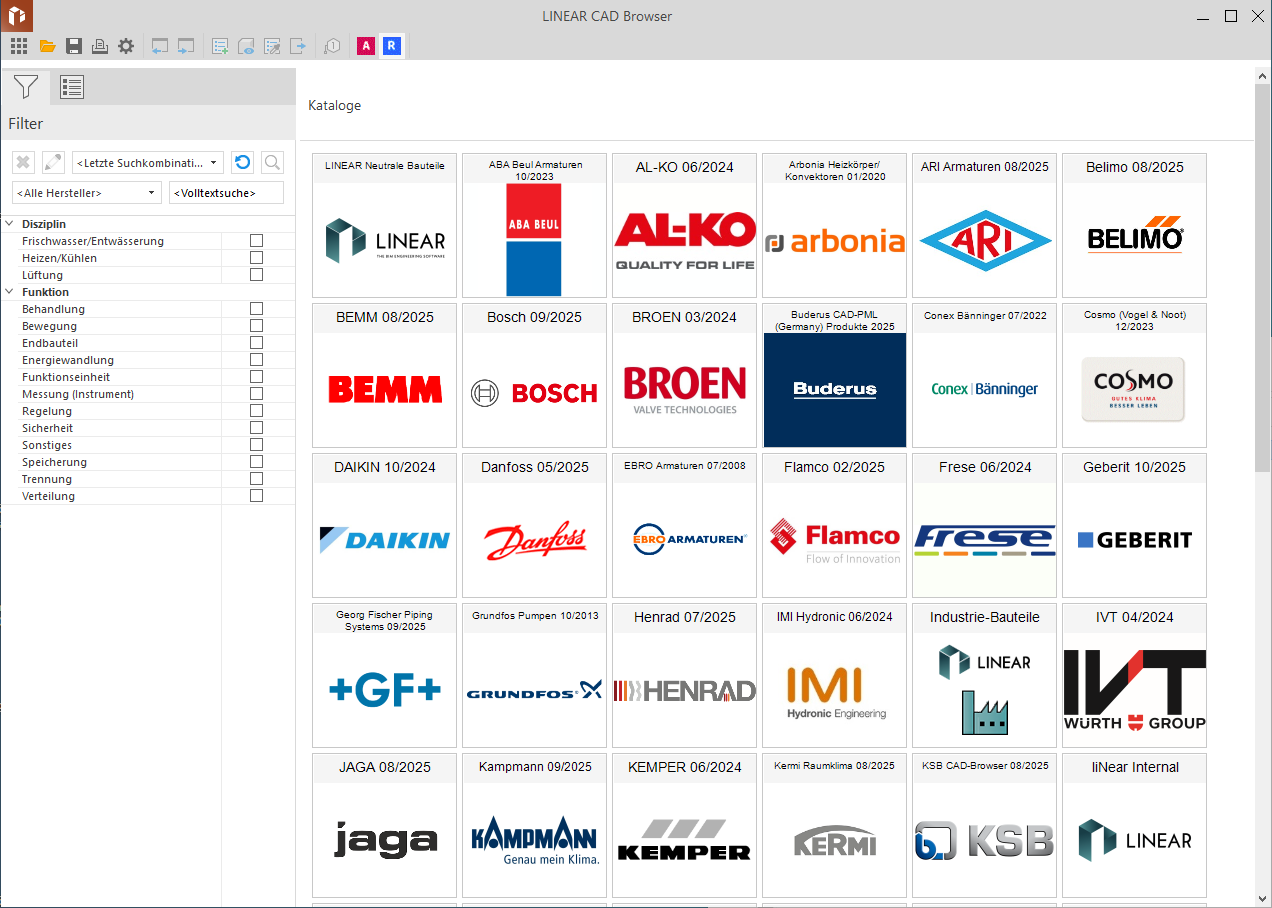Viewport: 1272px width, 908px height.
Task: Click the 3D preview eye icon
Action: point(246,46)
